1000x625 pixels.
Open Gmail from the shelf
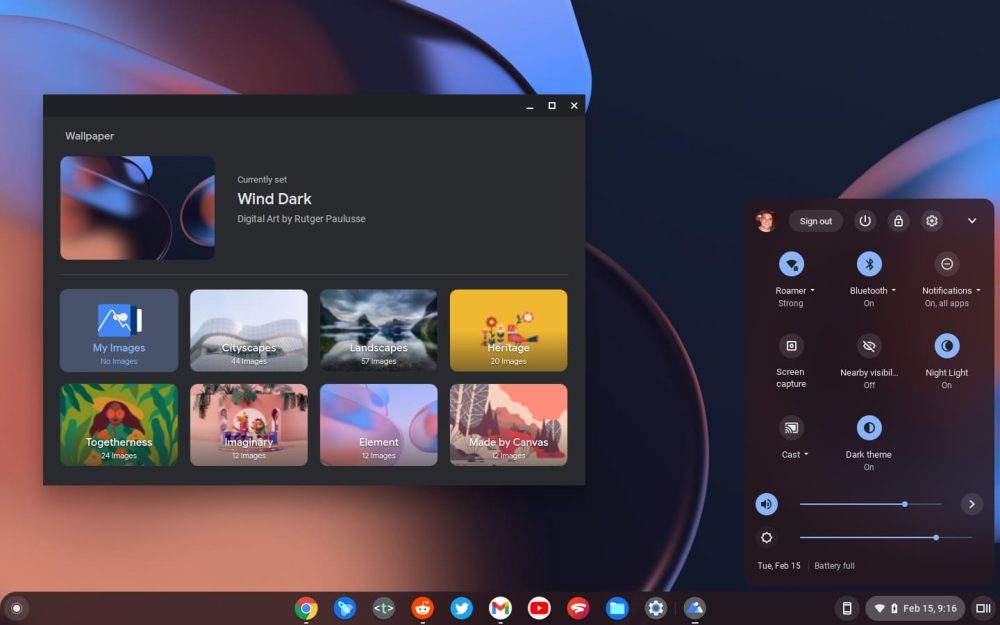pos(500,608)
